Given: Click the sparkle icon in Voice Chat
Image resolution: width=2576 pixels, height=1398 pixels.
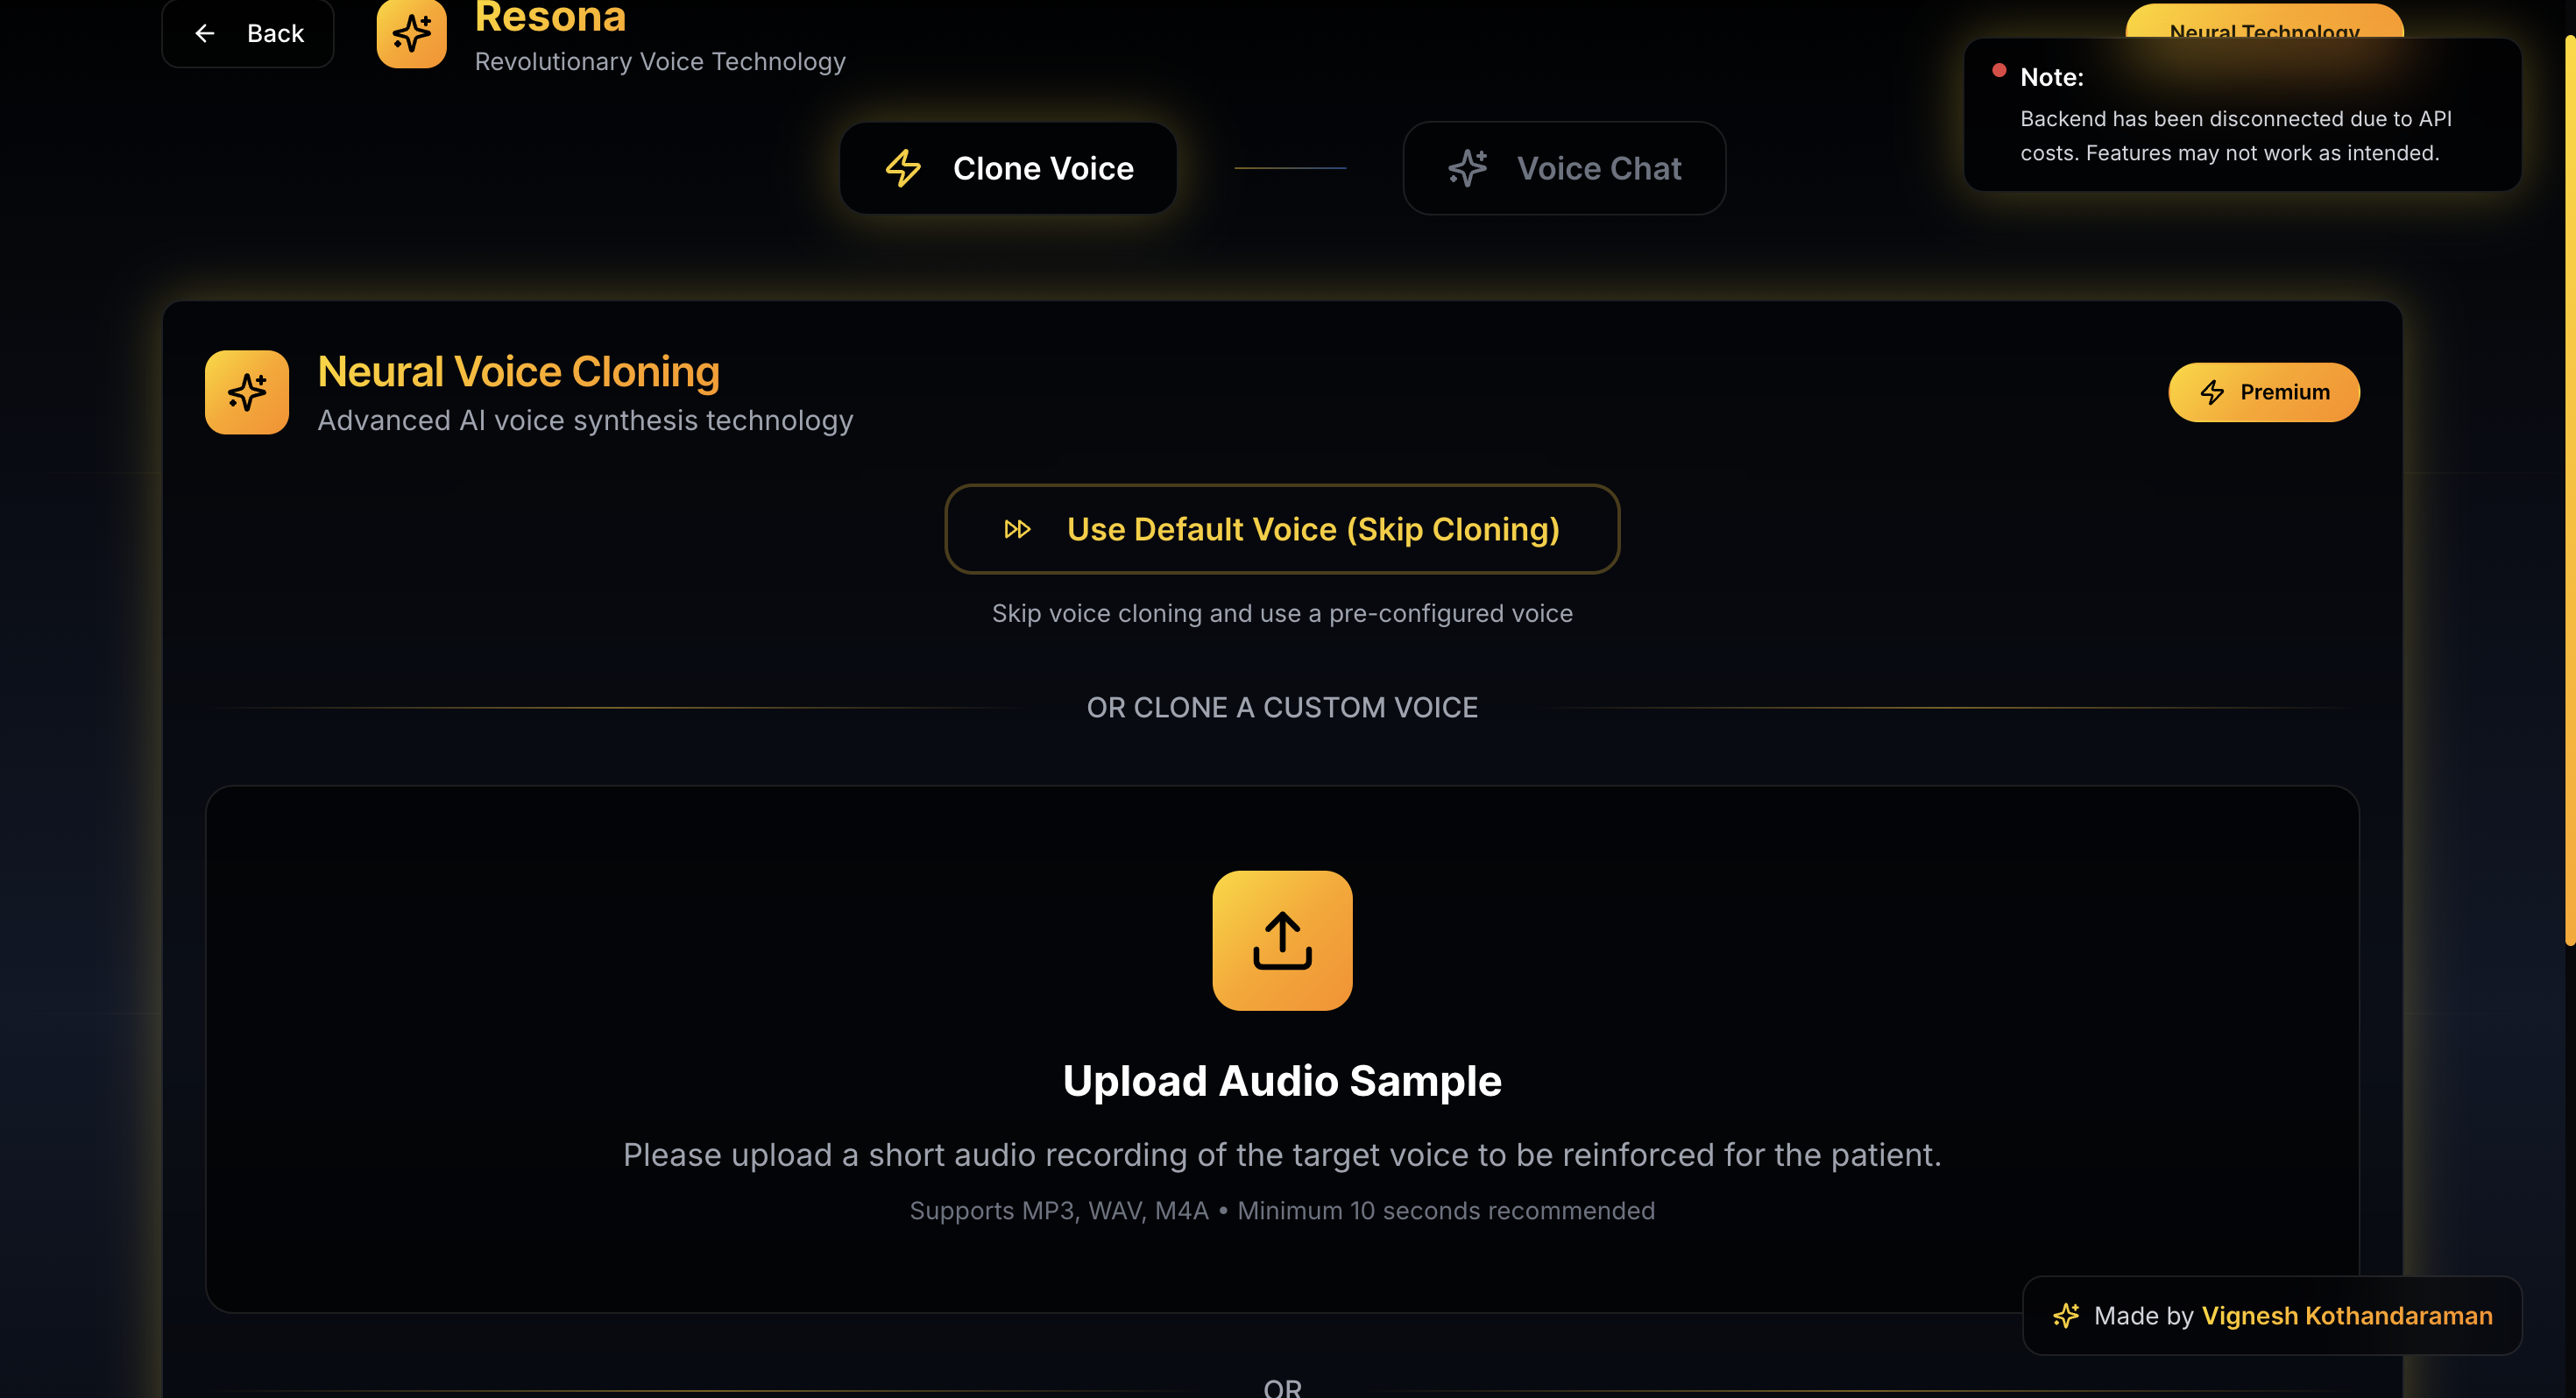Looking at the screenshot, I should 1468,168.
